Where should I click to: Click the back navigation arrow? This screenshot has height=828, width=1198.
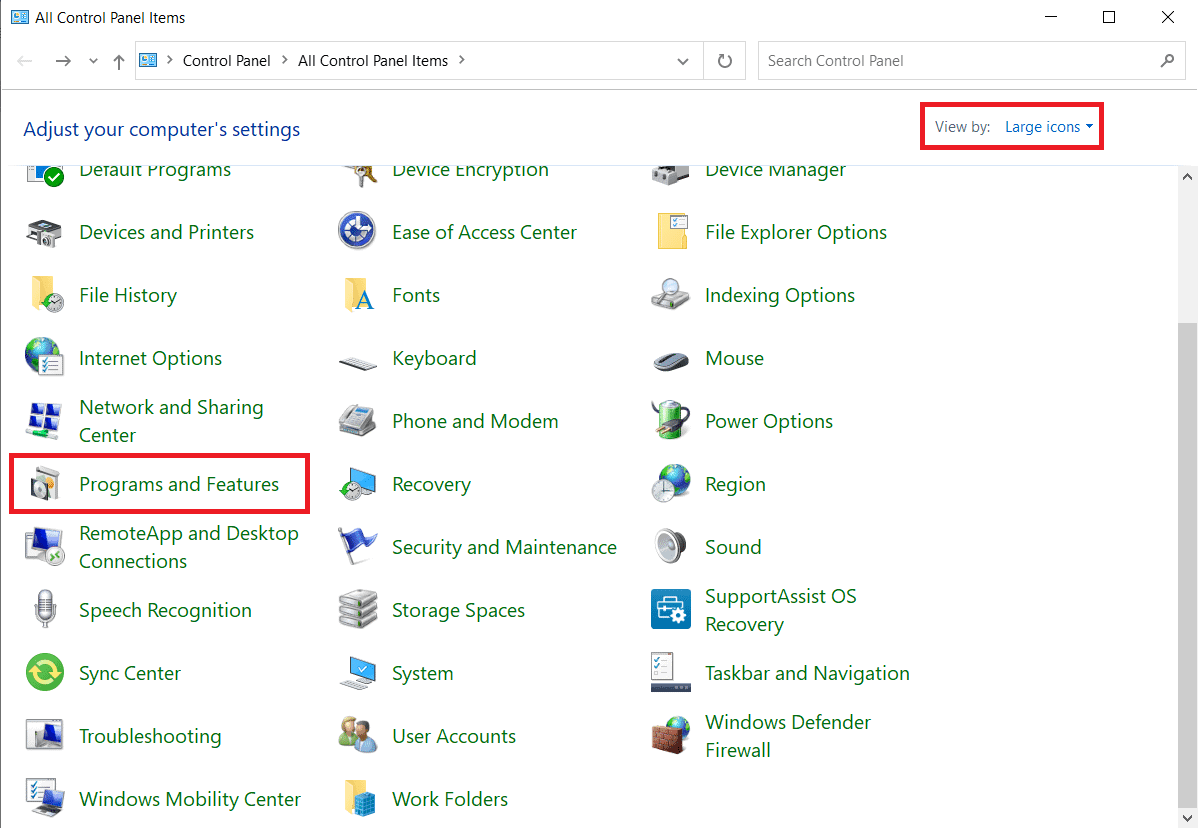coord(24,60)
